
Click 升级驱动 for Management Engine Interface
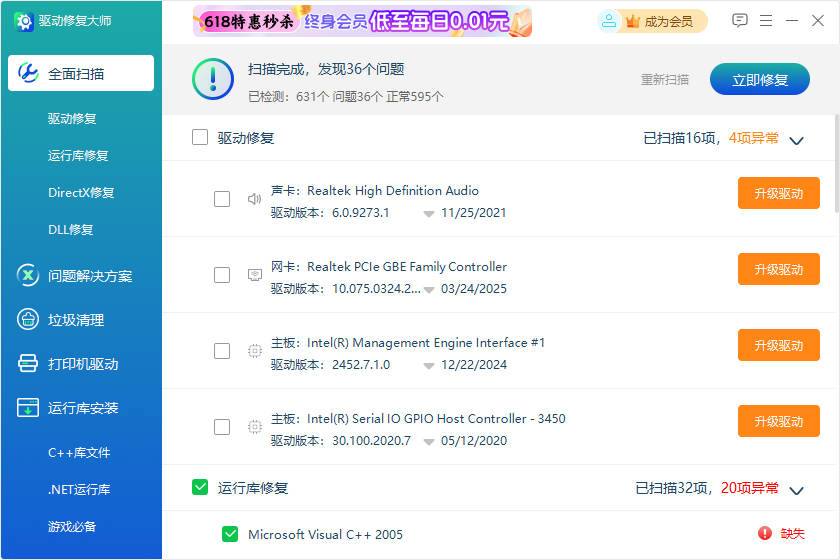778,345
